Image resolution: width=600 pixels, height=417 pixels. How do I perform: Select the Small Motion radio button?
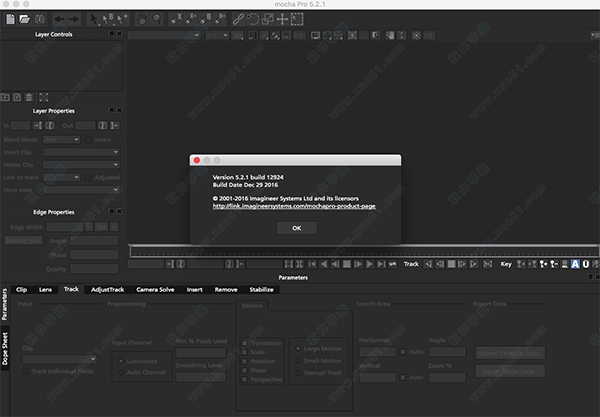coord(298,361)
